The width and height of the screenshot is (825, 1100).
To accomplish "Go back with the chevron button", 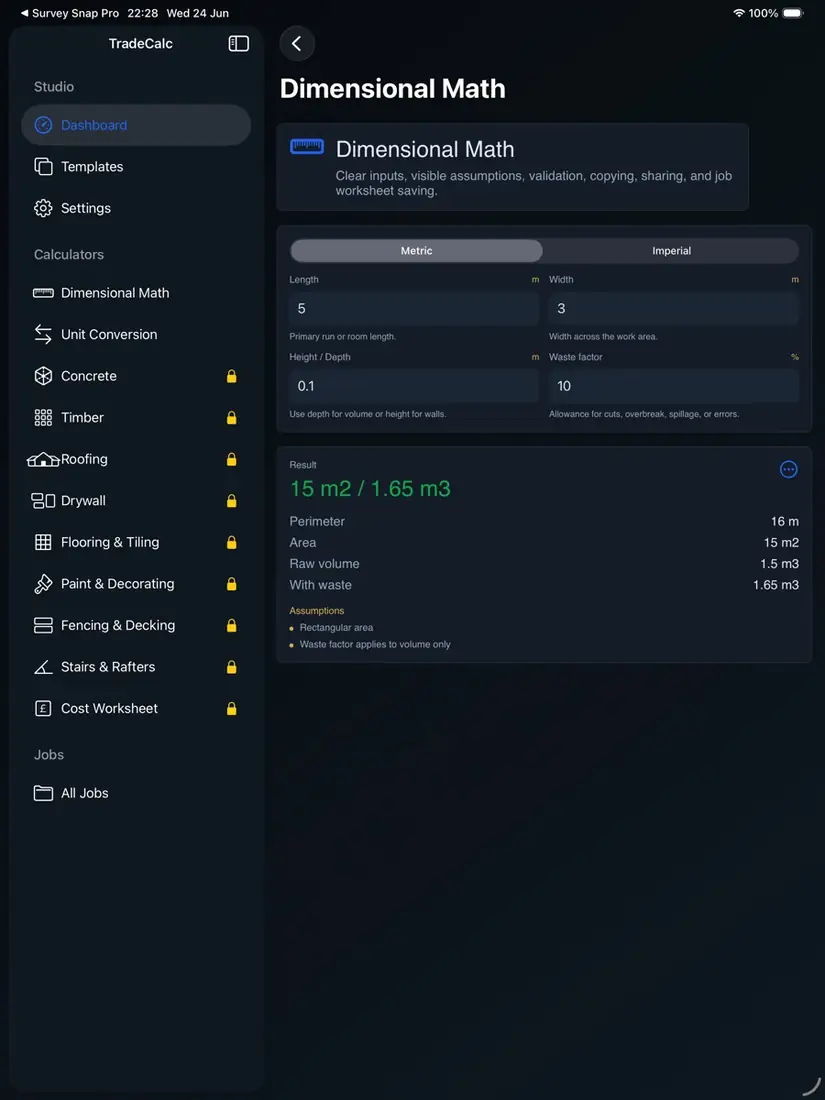I will [x=297, y=43].
